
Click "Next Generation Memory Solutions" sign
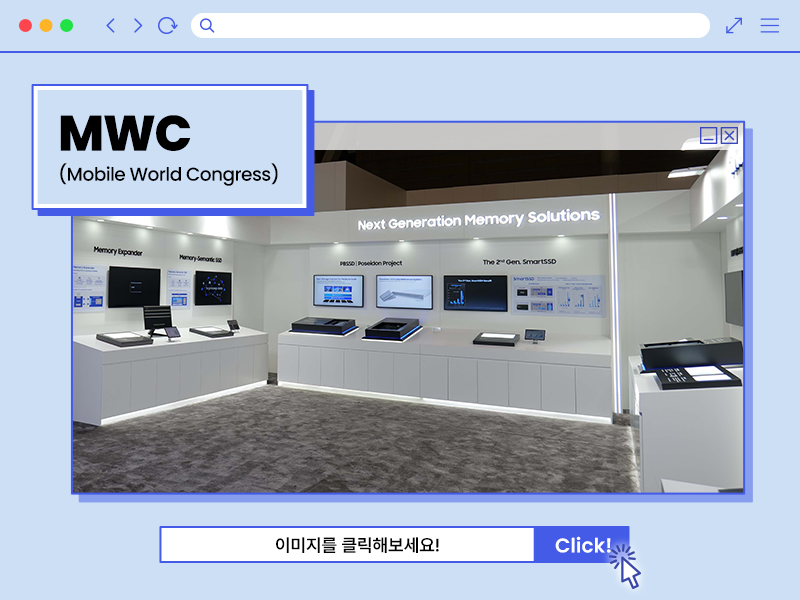[478, 219]
